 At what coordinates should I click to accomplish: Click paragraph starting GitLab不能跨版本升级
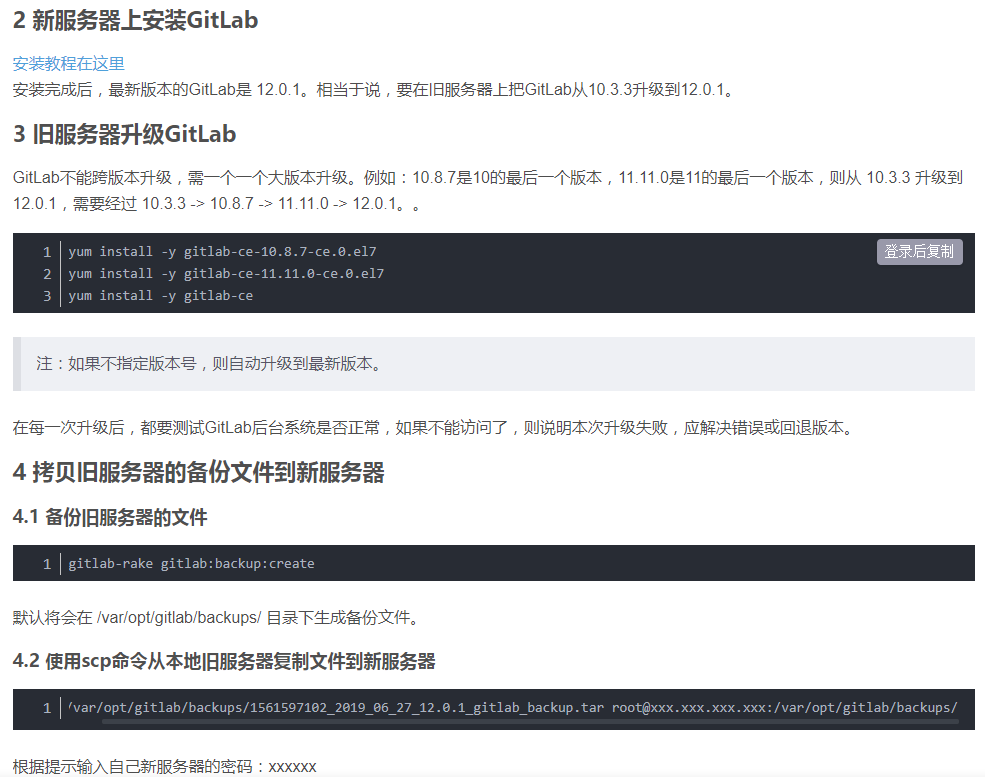click(487, 190)
